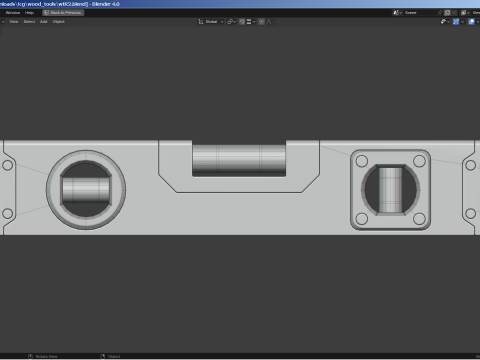Open the view layer browse dropdown
The image size is (480, 360).
pyautogui.click(x=465, y=13)
